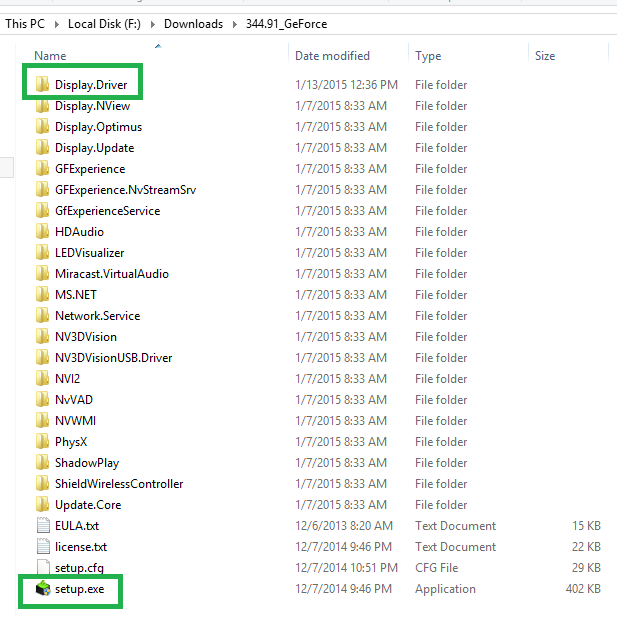Expand the arrow after Local Disk (F:)
Viewport: 617px width, 617px height.
[153, 24]
